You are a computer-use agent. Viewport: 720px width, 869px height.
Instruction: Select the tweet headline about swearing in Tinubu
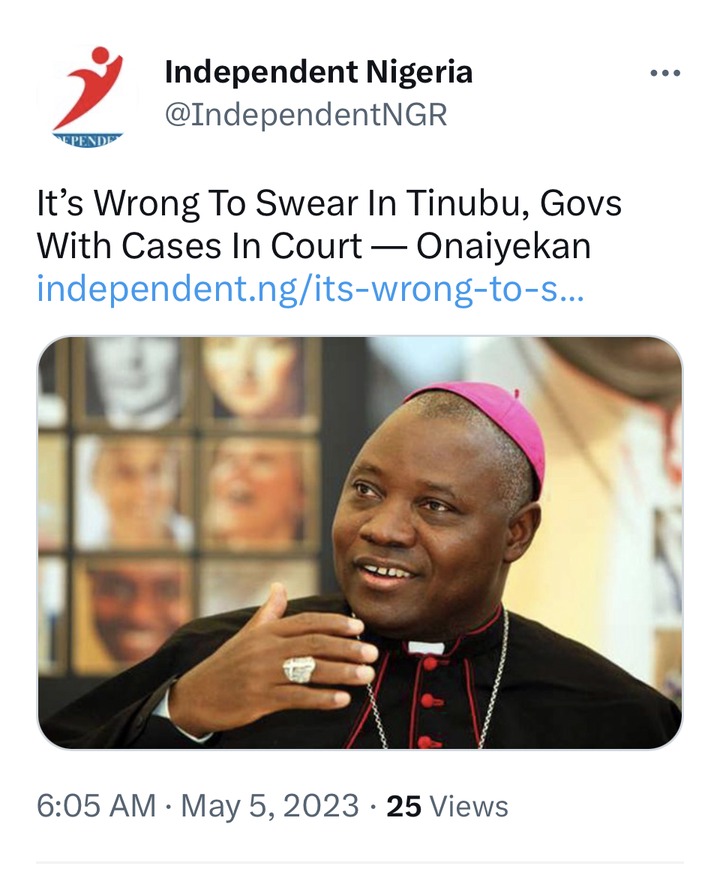click(329, 224)
